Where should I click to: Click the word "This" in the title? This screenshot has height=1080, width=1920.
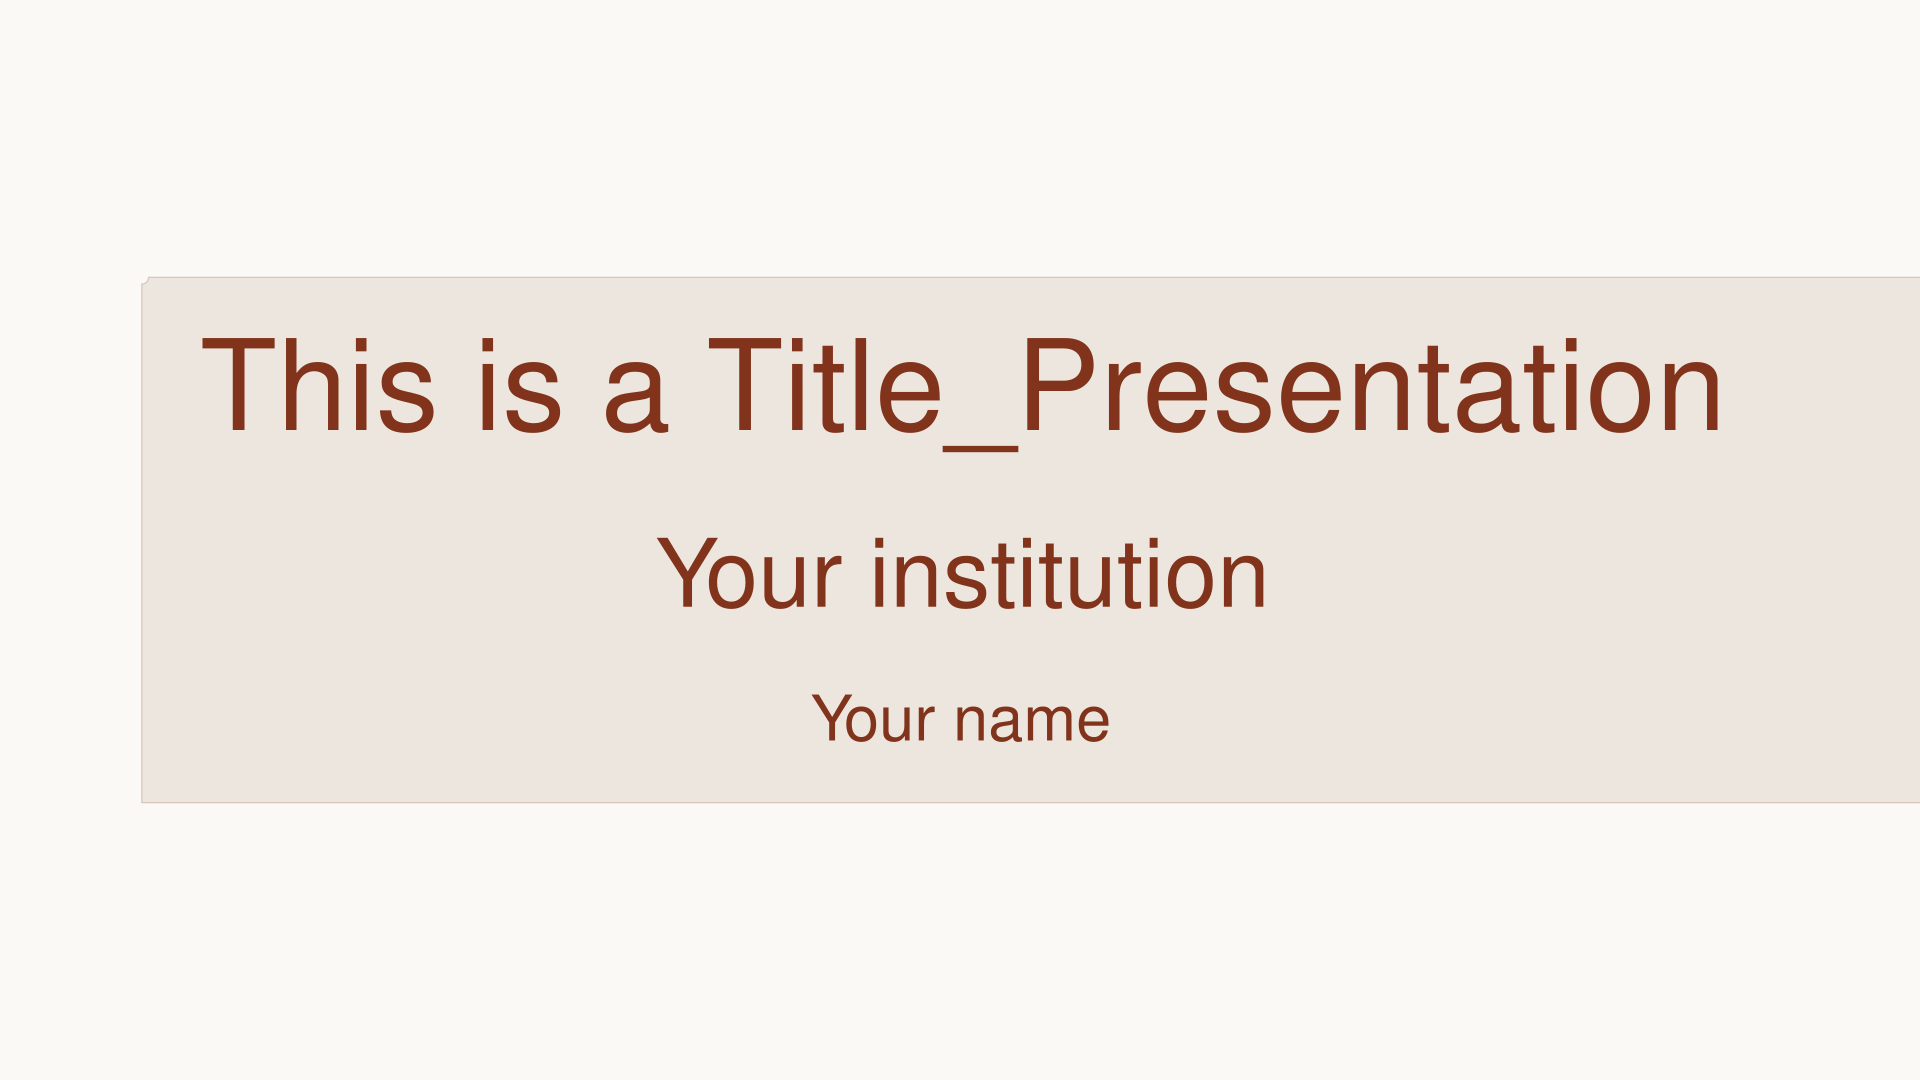318,386
